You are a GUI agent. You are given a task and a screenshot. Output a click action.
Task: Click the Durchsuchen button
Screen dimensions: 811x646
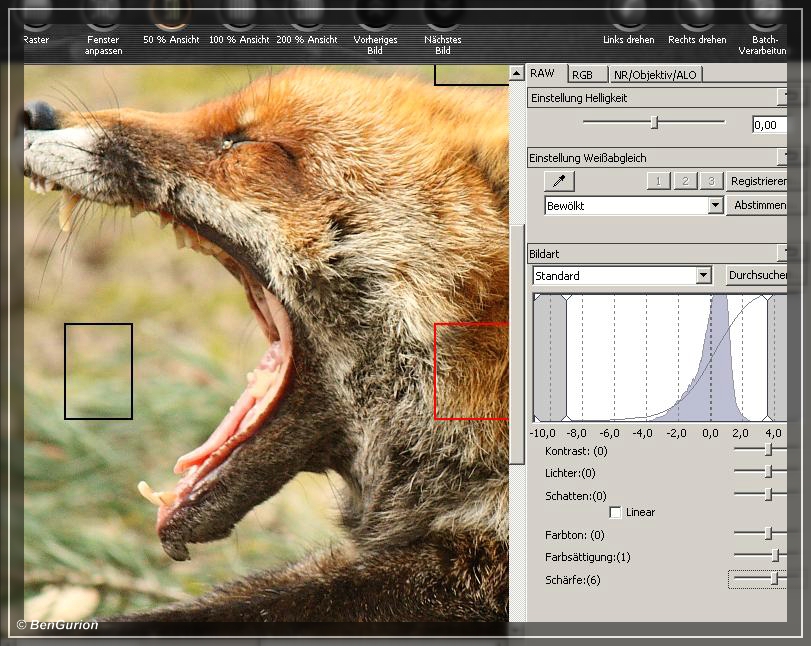pos(756,275)
